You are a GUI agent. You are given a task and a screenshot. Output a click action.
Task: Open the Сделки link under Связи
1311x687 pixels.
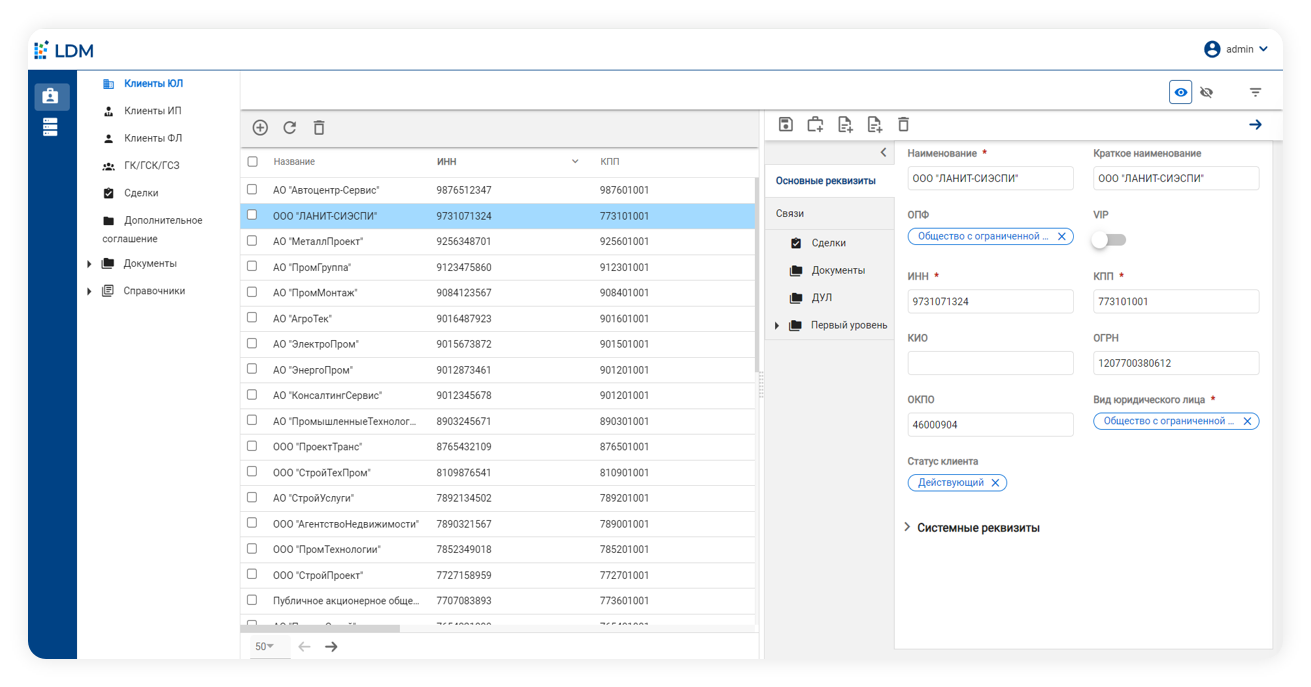click(828, 243)
